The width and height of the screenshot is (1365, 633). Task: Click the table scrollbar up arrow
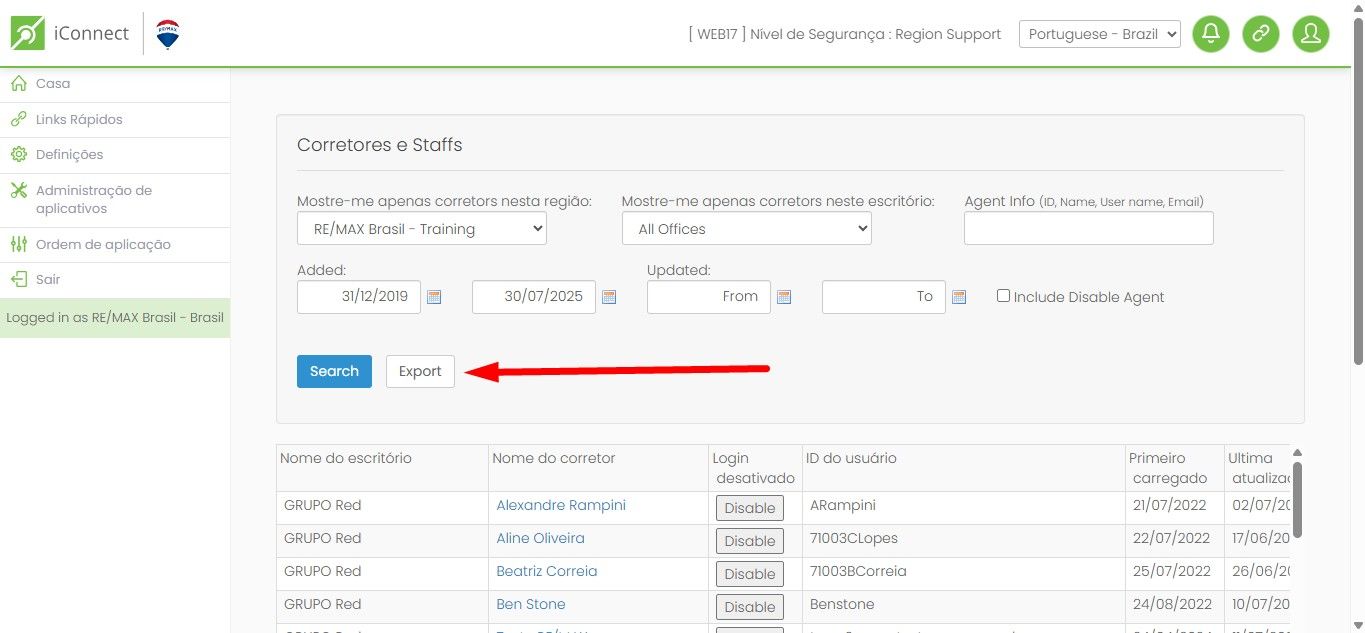[x=1297, y=453]
